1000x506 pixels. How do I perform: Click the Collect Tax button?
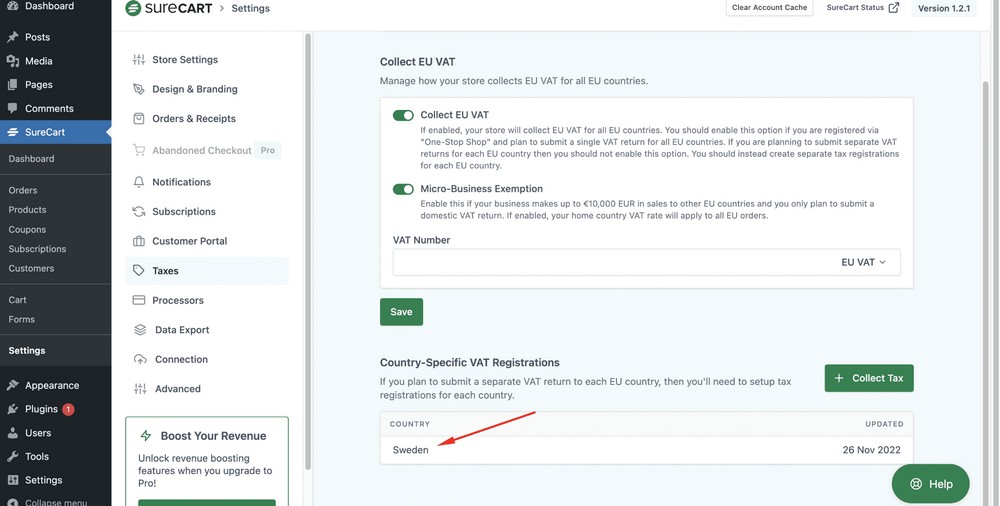pyautogui.click(x=868, y=378)
